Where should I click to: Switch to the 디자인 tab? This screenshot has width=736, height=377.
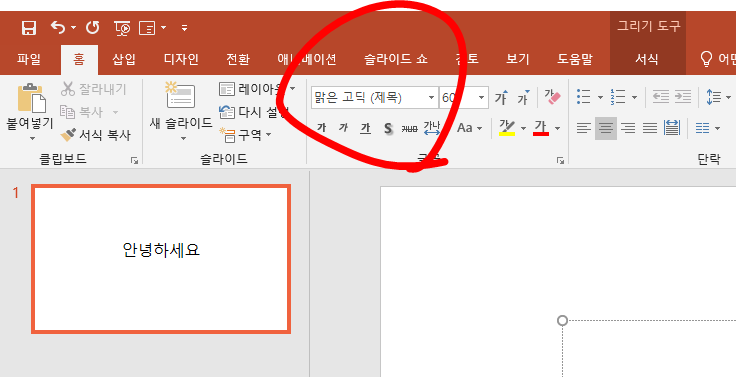click(x=181, y=60)
